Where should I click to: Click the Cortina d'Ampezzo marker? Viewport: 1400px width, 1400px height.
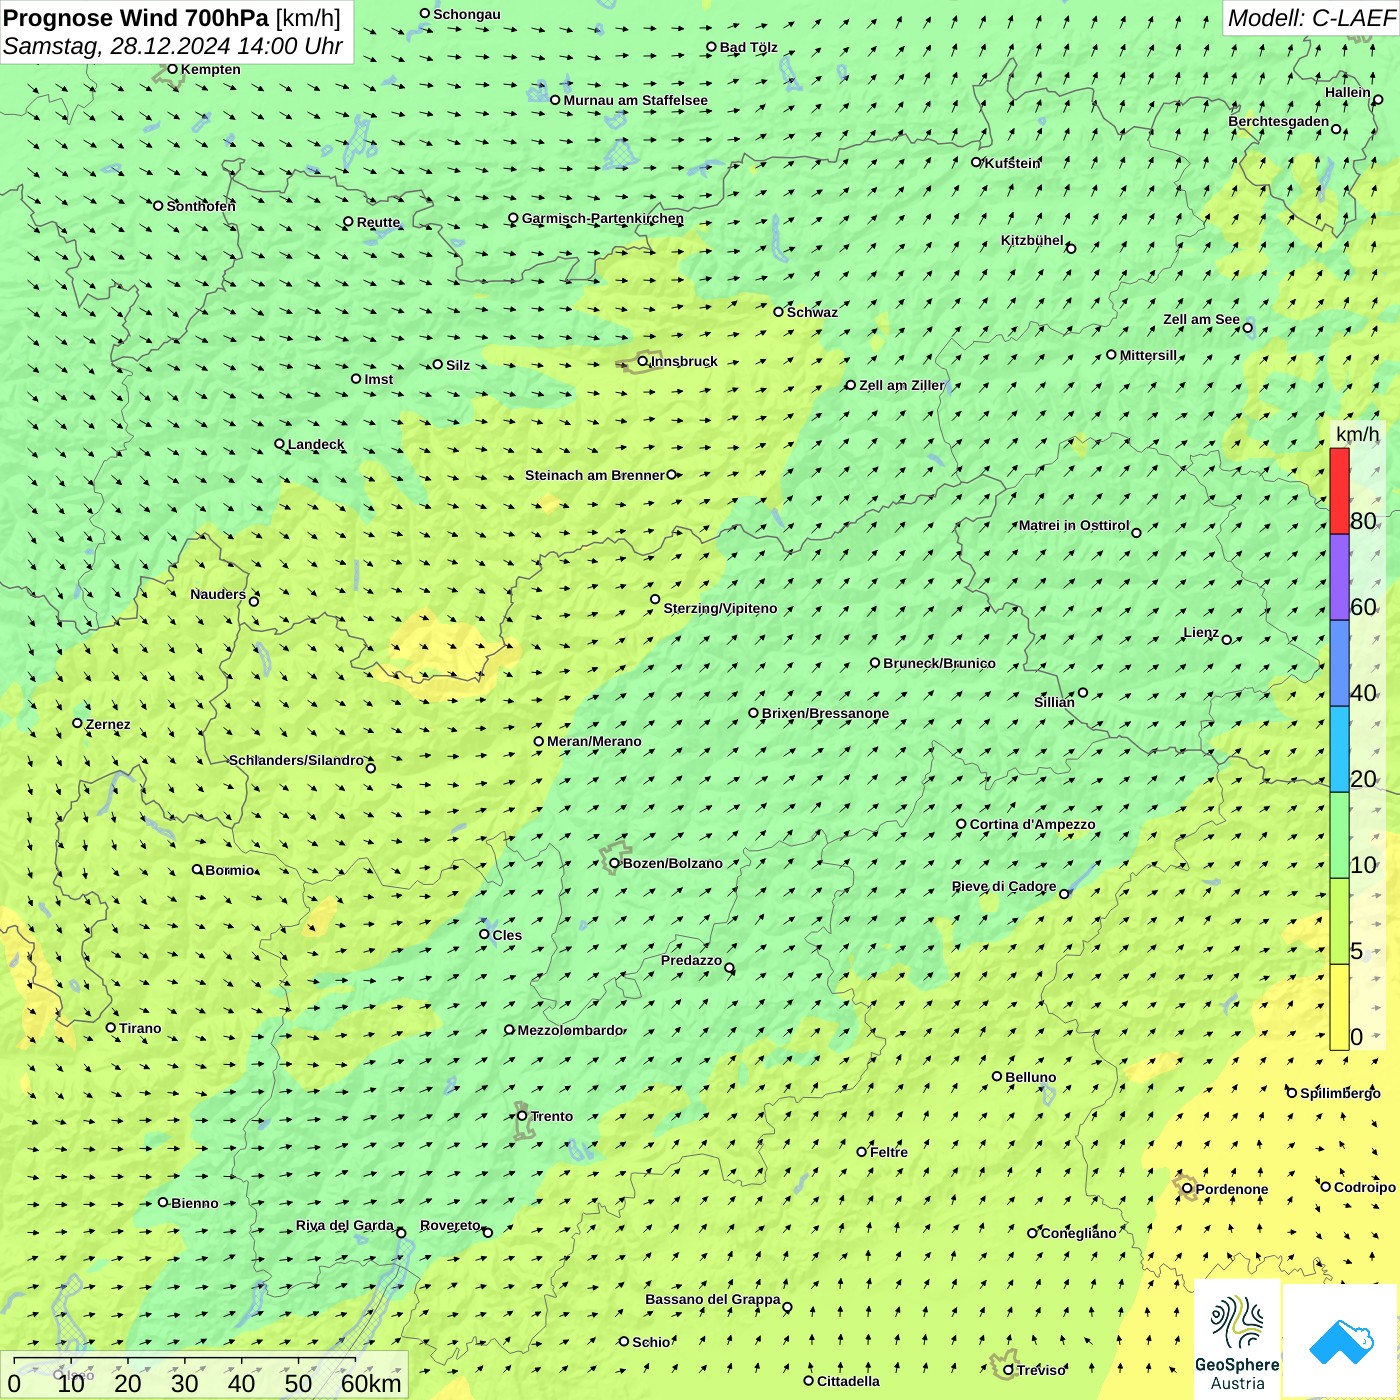click(962, 824)
